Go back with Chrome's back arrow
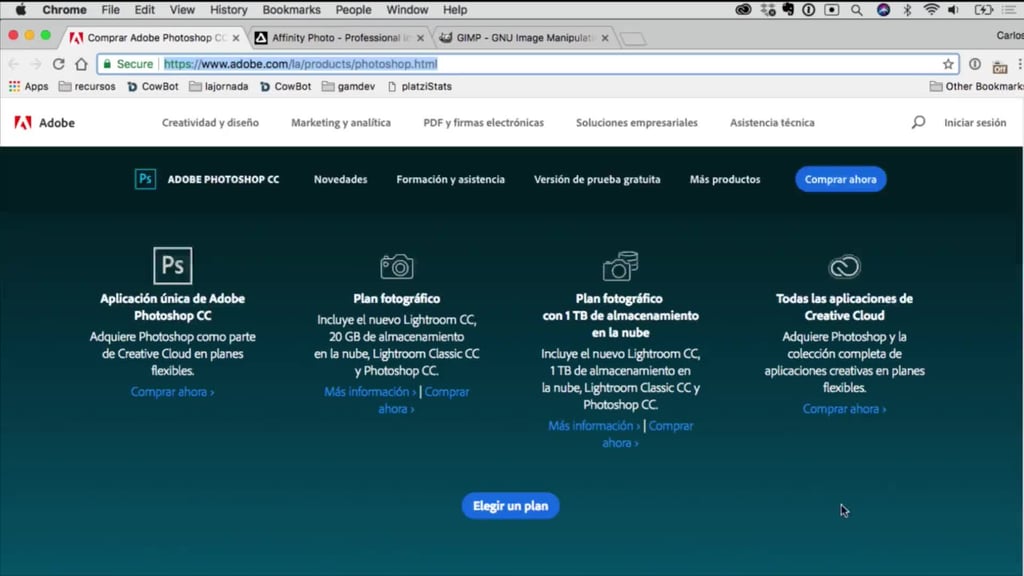Viewport: 1024px width, 576px height. pyautogui.click(x=14, y=64)
